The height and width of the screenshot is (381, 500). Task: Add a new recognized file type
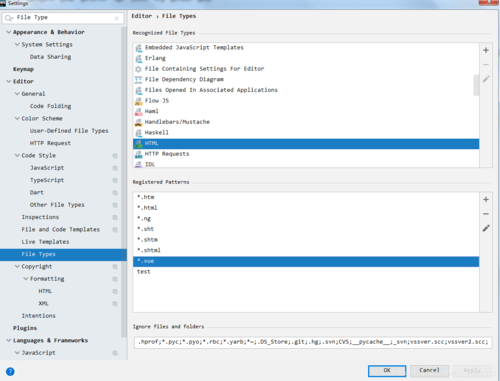[486, 50]
